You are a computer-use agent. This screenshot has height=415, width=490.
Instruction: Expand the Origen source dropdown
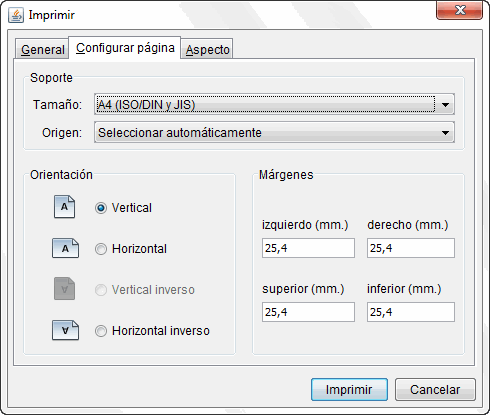click(274, 132)
